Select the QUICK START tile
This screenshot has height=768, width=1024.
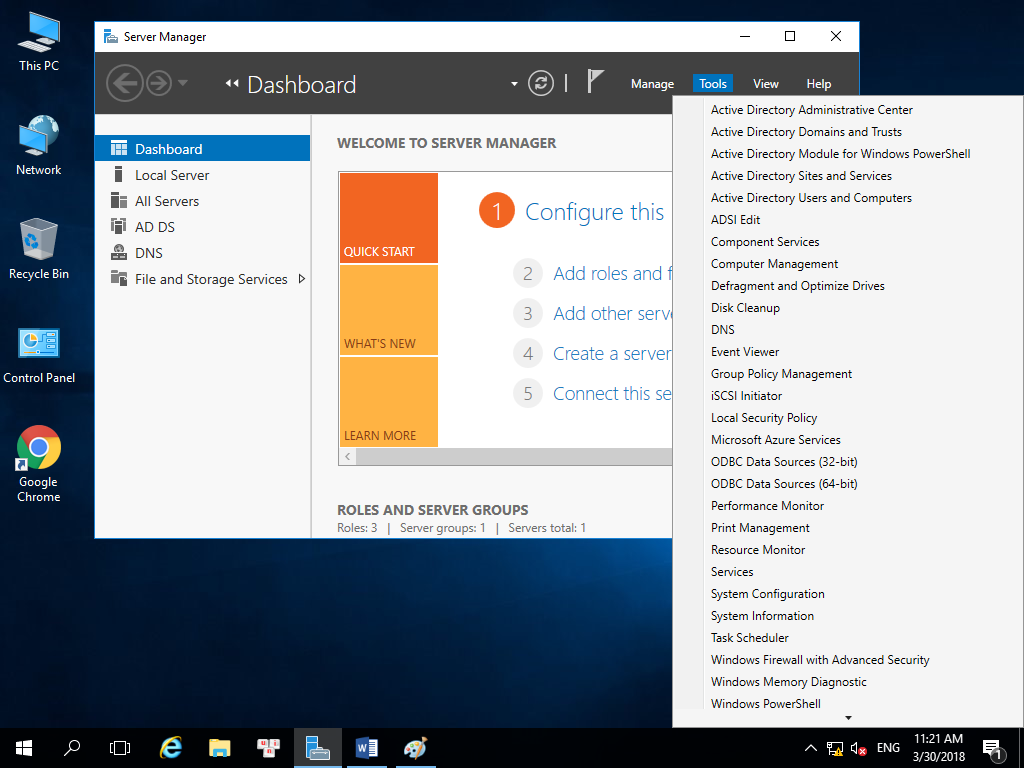tap(389, 217)
